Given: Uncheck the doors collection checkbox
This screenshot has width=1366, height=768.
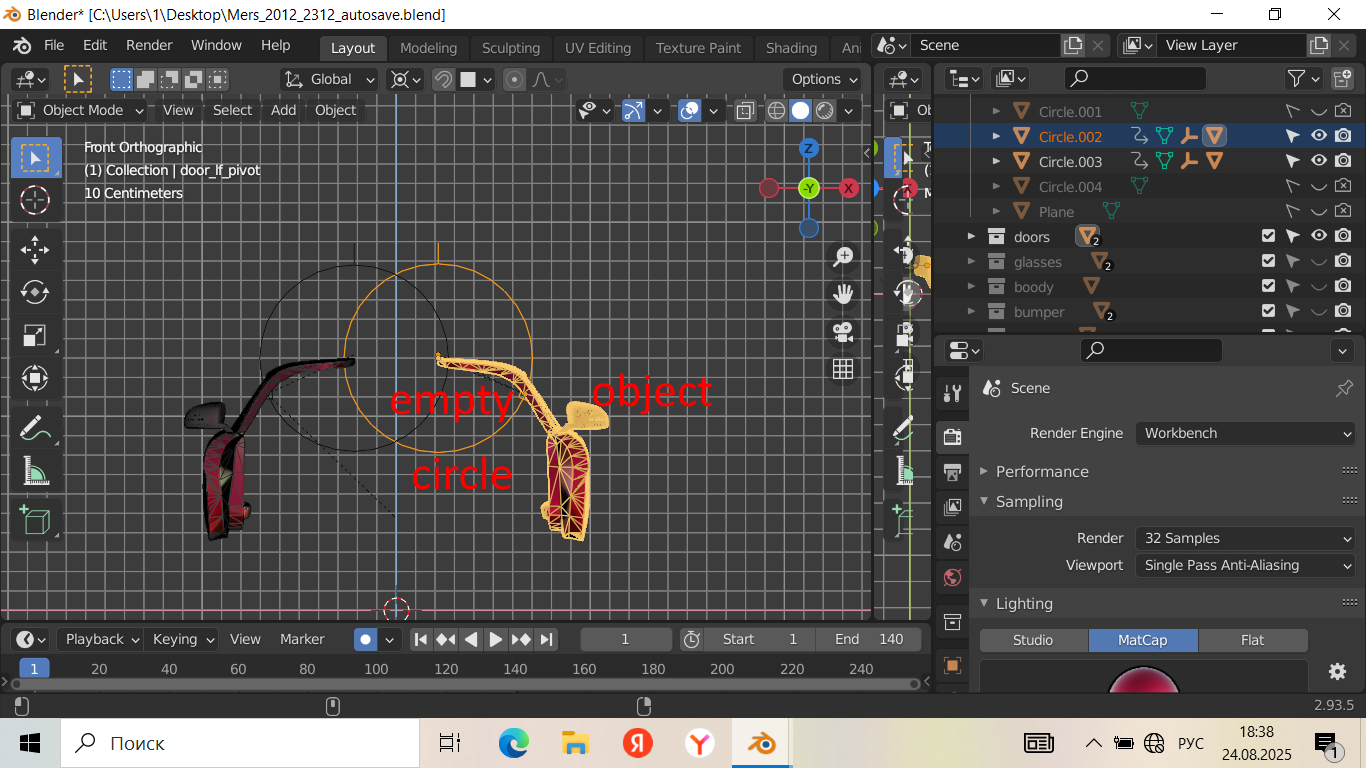Looking at the screenshot, I should pyautogui.click(x=1268, y=236).
